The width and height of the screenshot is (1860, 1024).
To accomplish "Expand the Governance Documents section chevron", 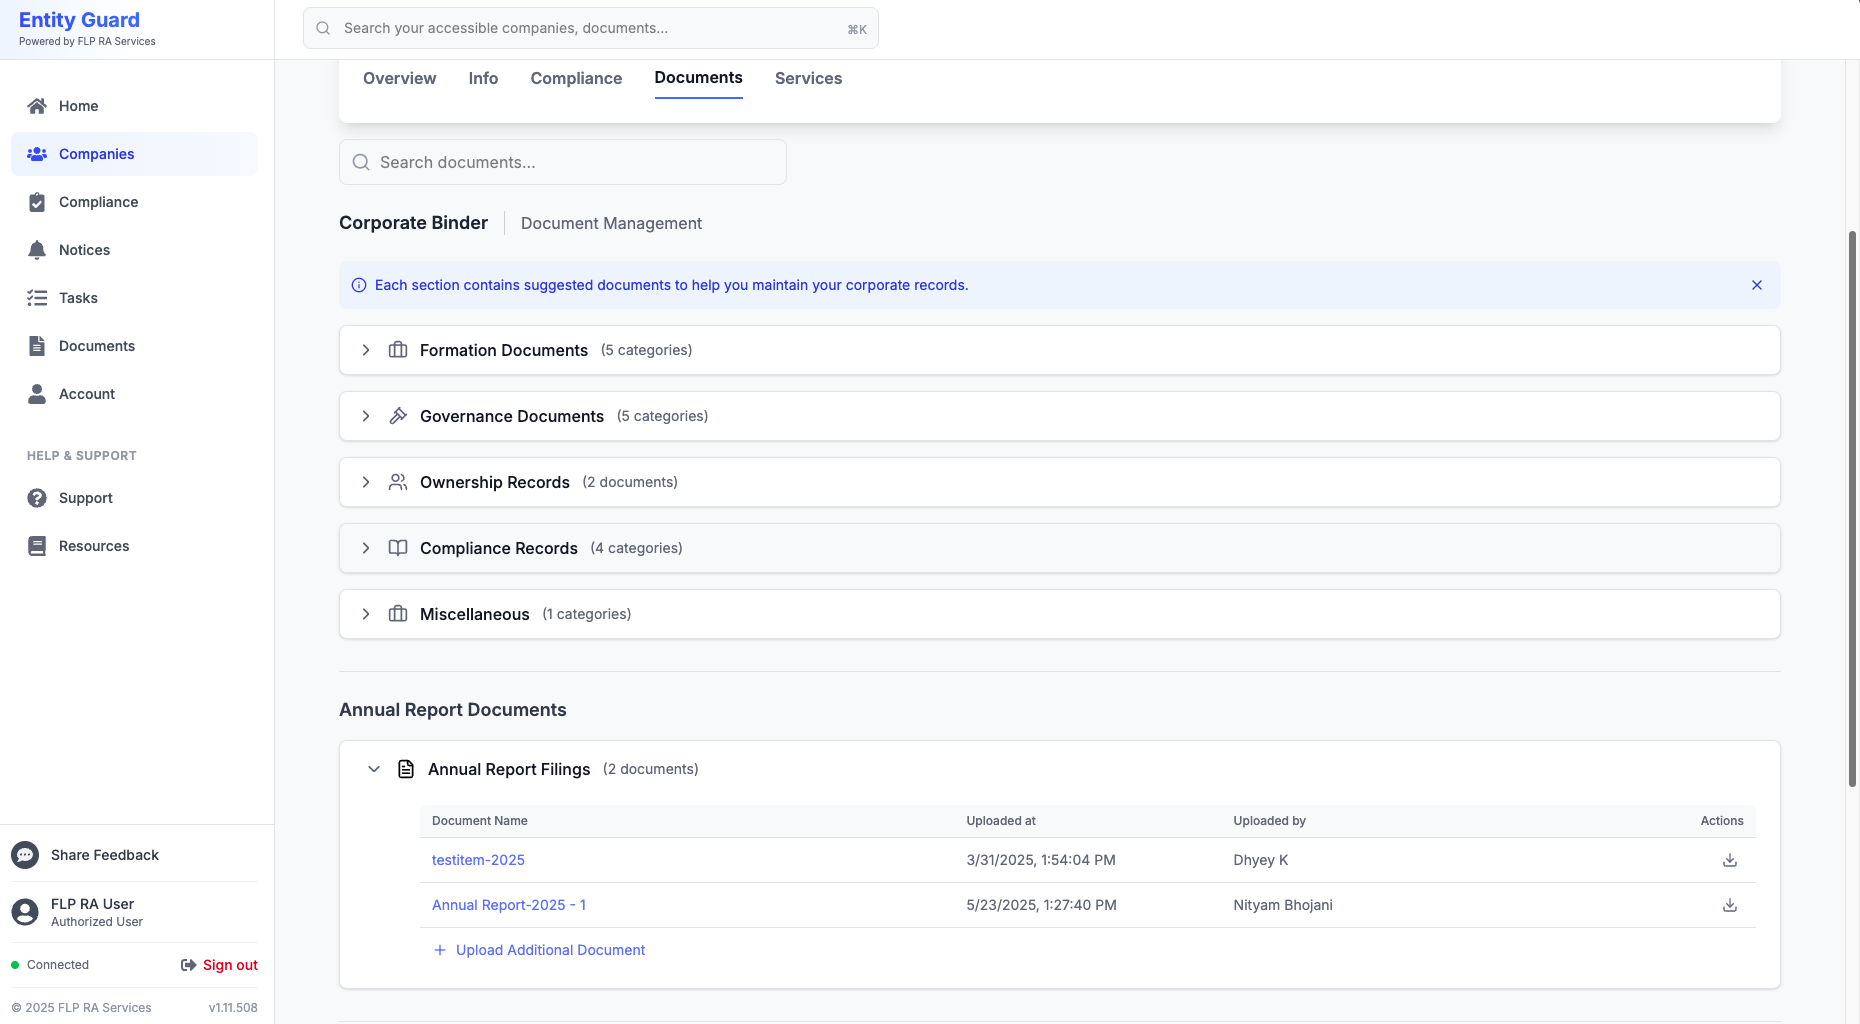I will click(366, 416).
